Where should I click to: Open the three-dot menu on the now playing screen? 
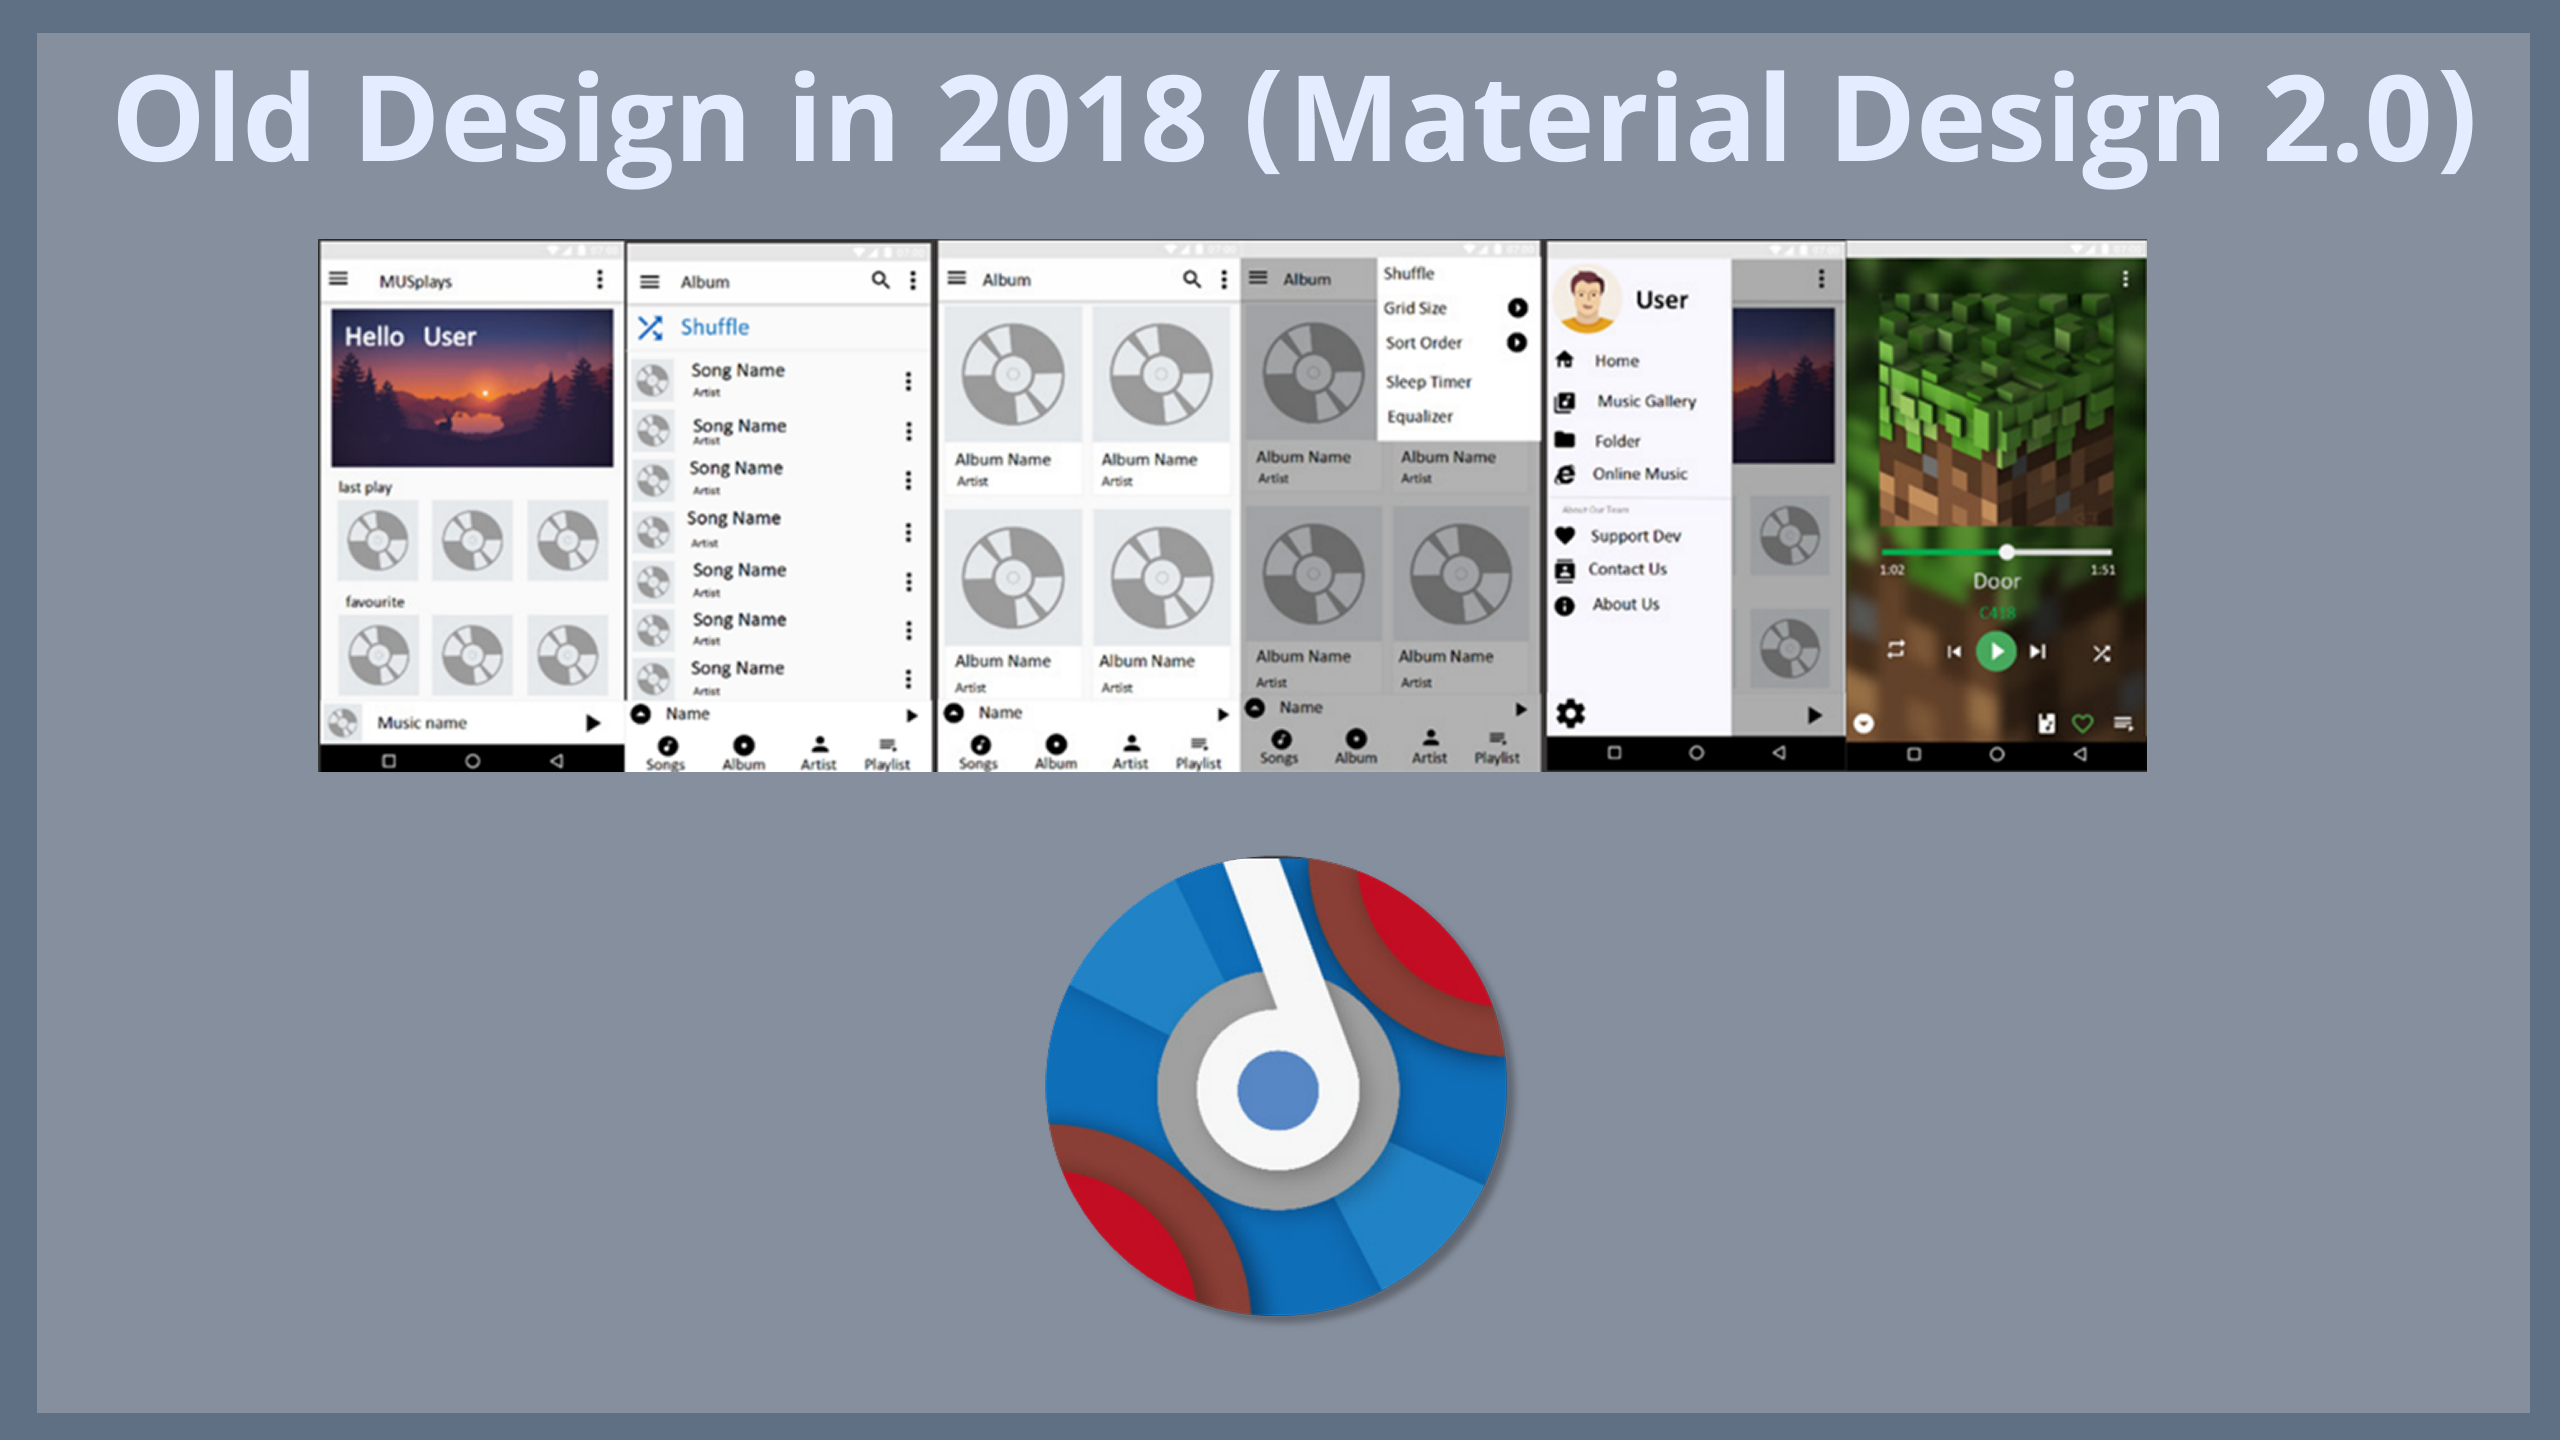point(2126,279)
